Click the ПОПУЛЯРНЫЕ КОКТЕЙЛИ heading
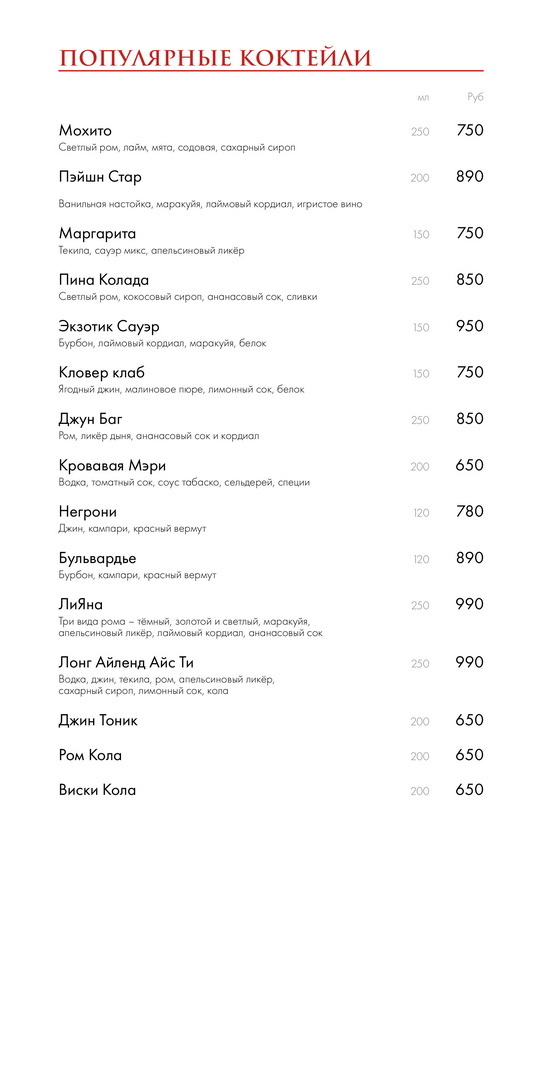 [x=215, y=58]
